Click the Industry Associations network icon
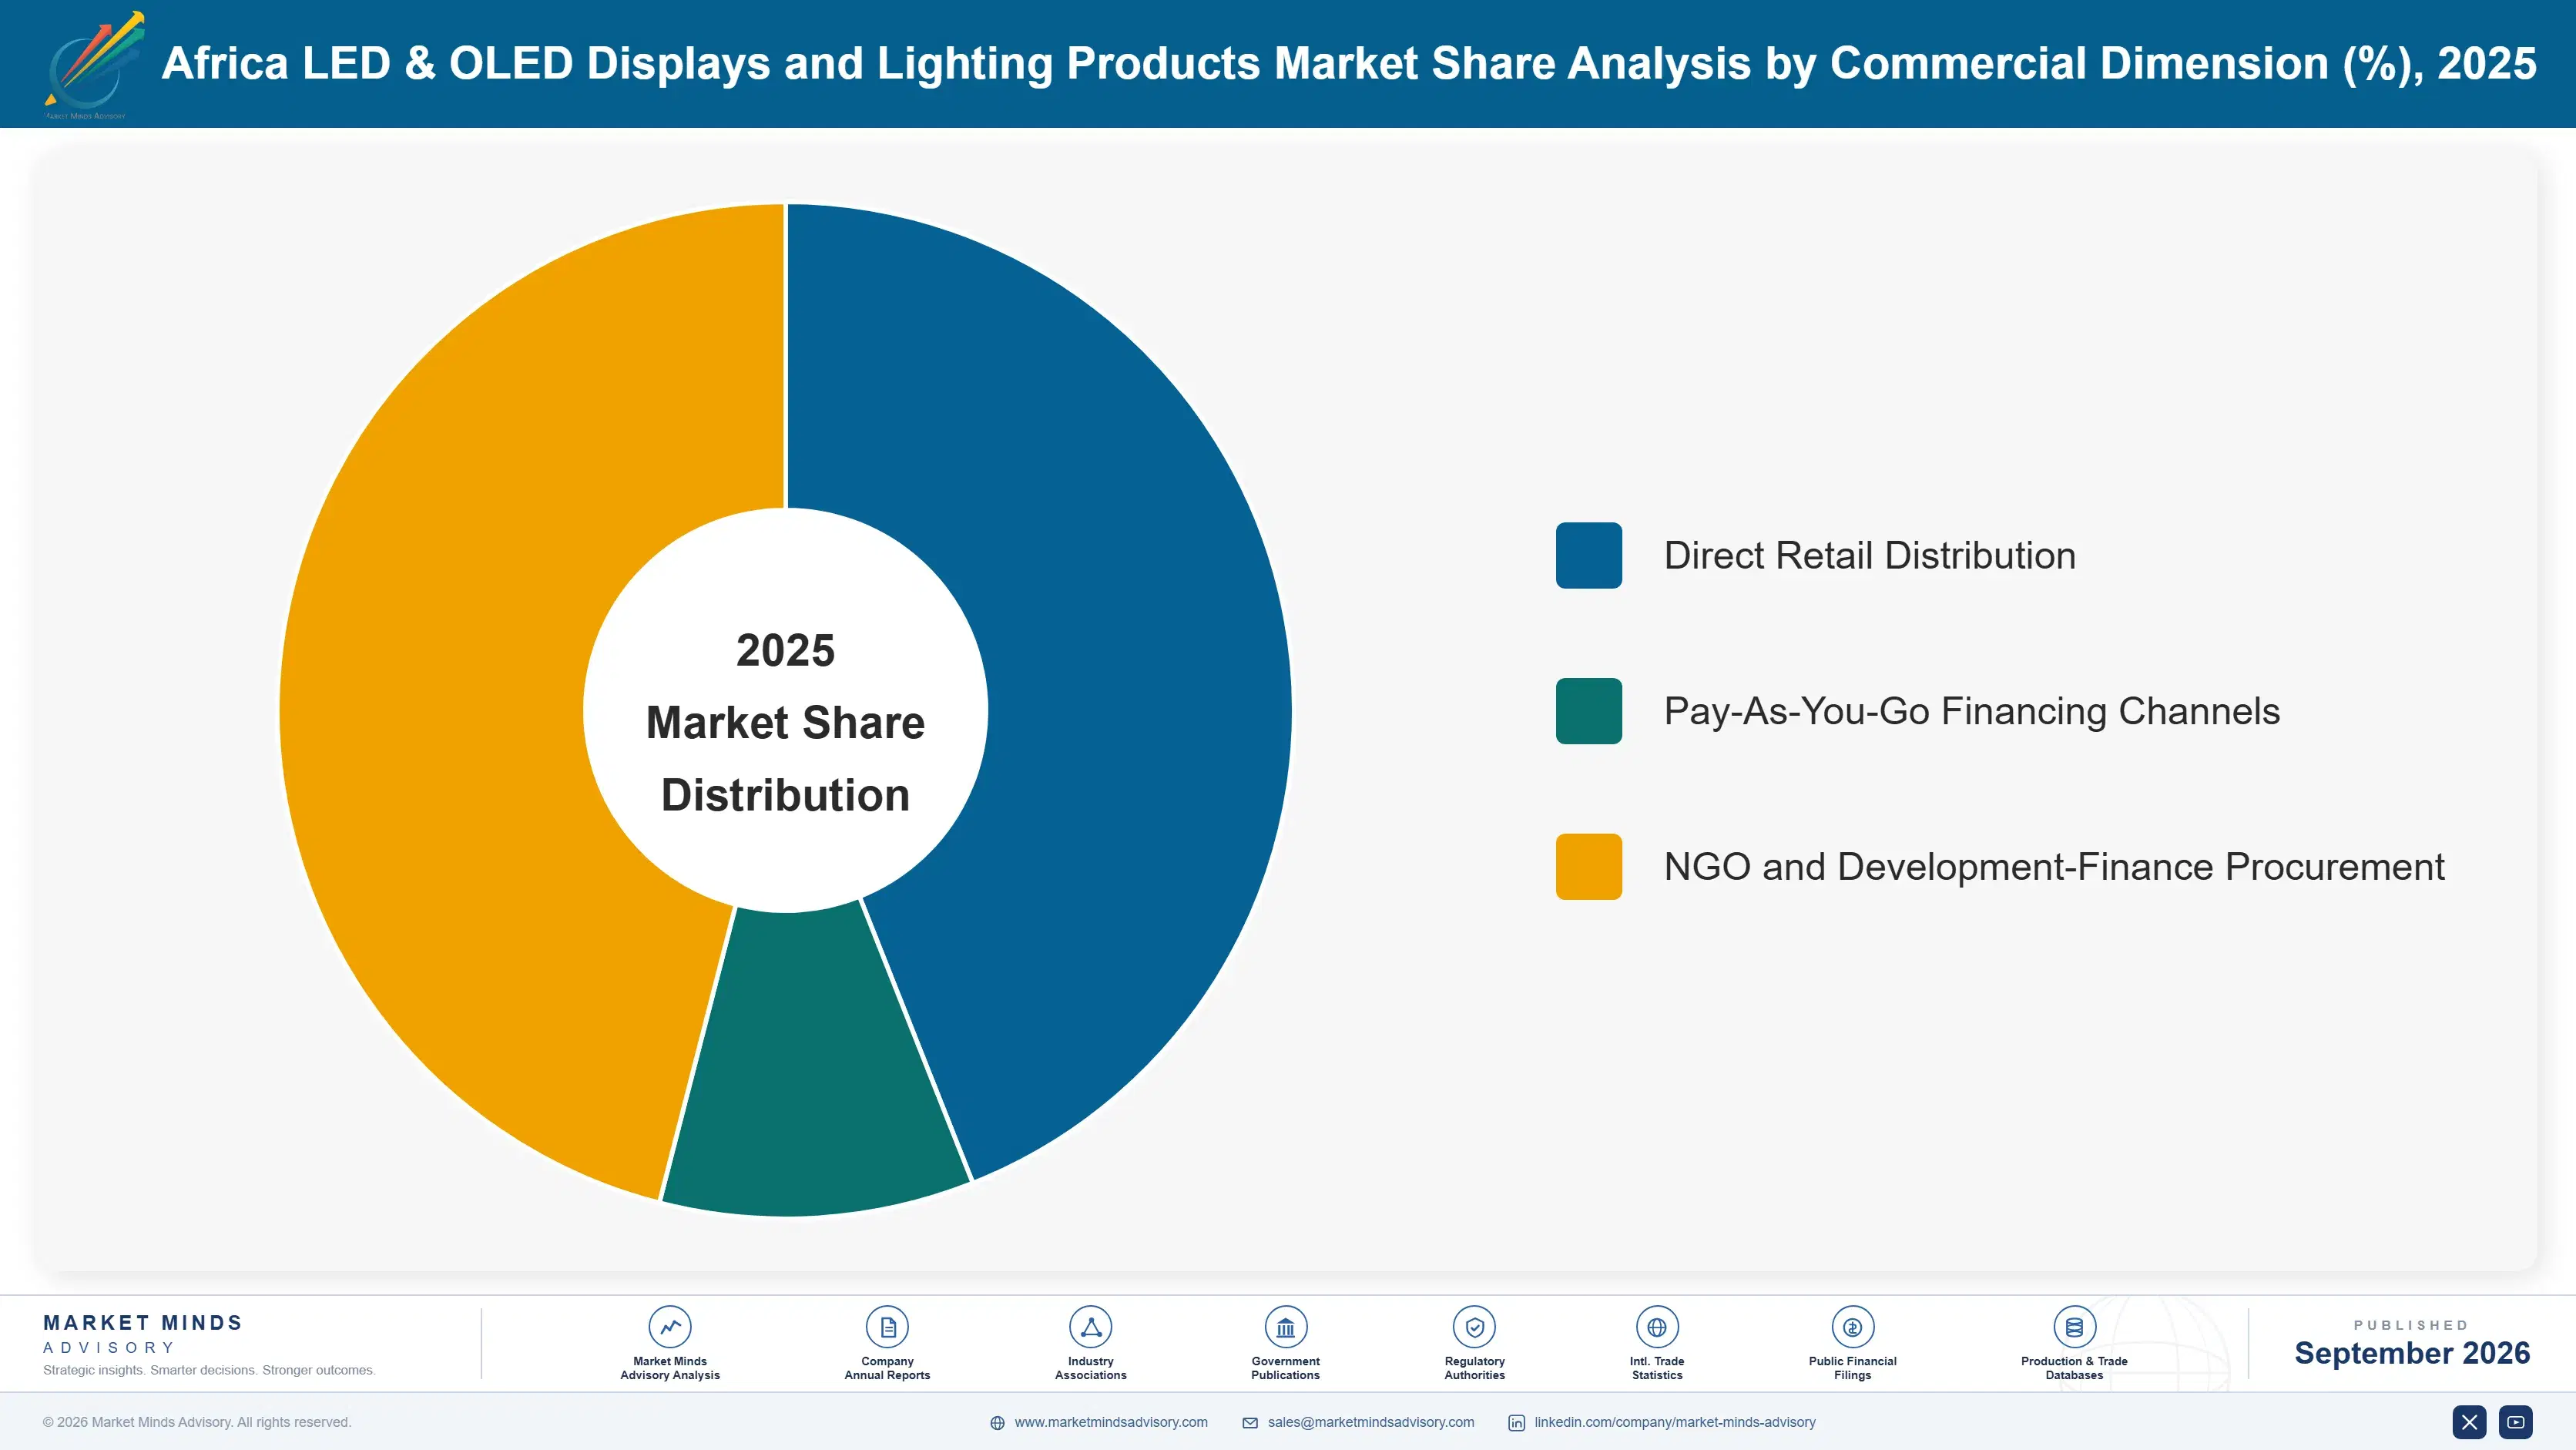 (1090, 1327)
